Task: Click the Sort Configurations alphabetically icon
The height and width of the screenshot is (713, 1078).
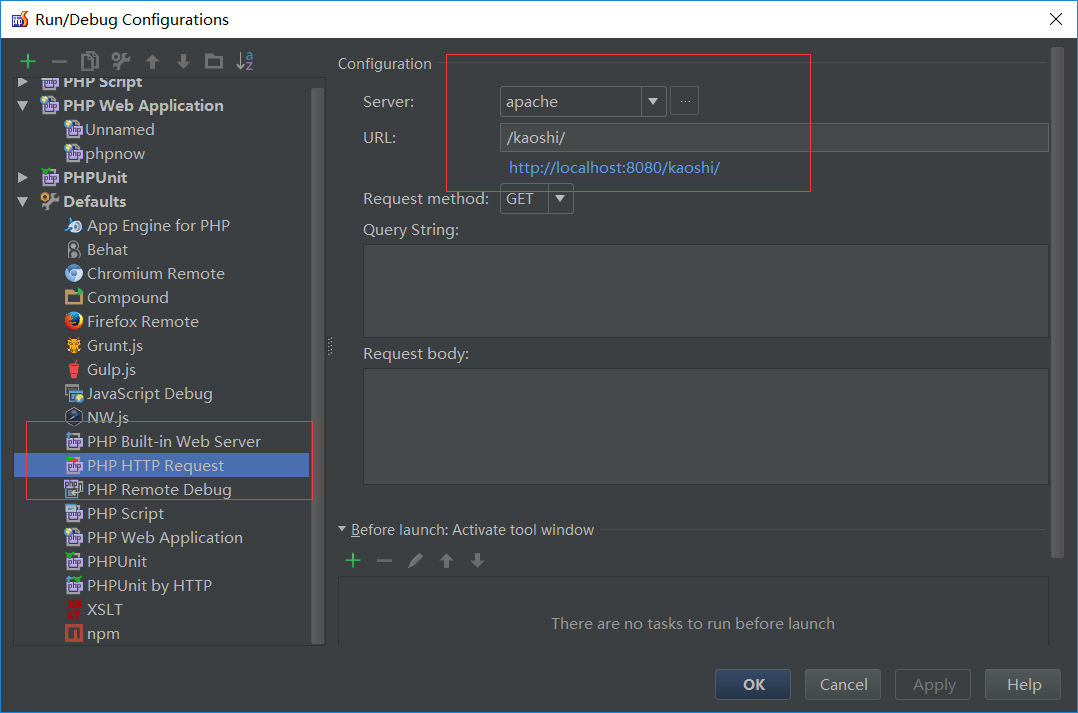Action: (x=245, y=61)
